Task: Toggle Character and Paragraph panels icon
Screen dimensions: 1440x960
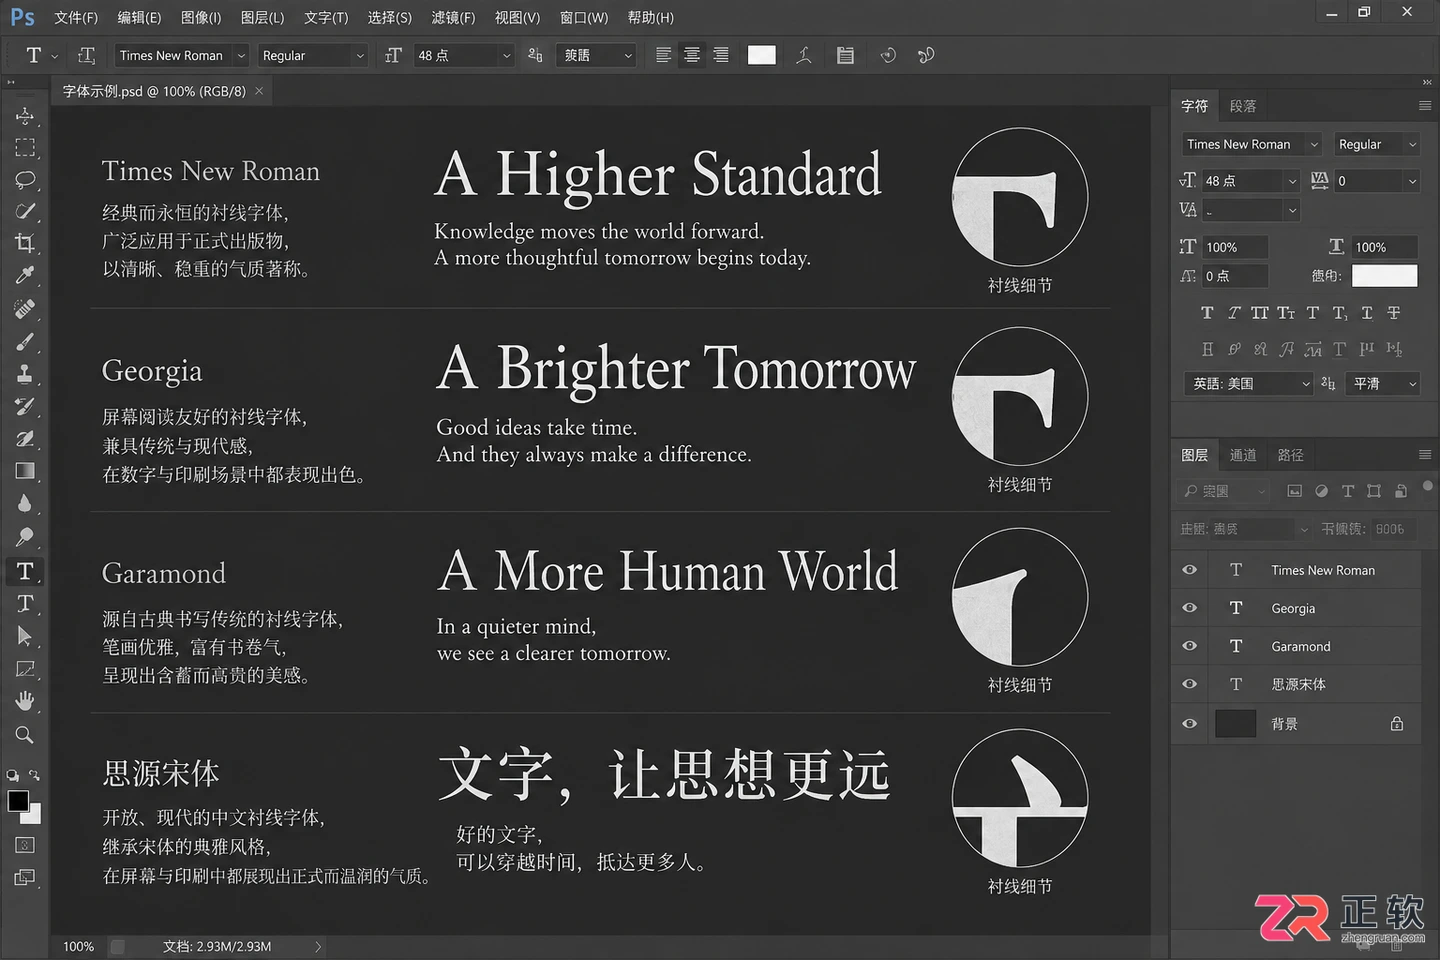Action: click(x=845, y=55)
